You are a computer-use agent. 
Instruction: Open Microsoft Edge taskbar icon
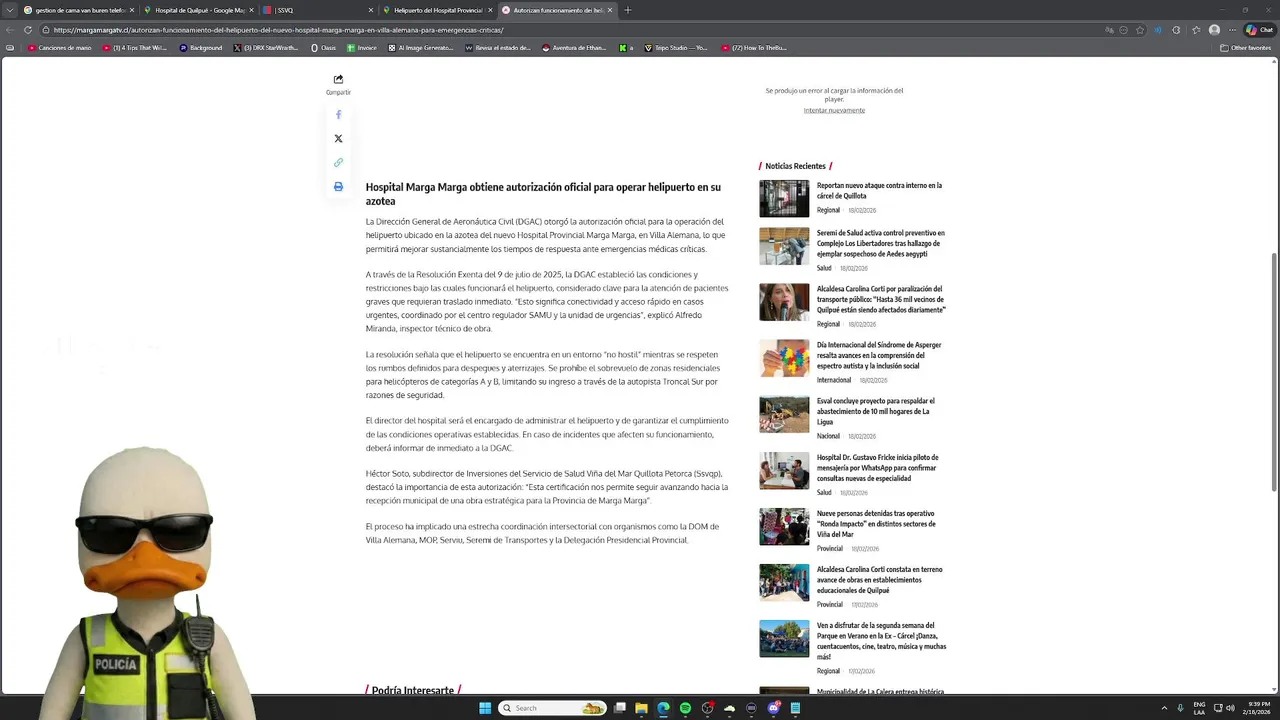[663, 708]
